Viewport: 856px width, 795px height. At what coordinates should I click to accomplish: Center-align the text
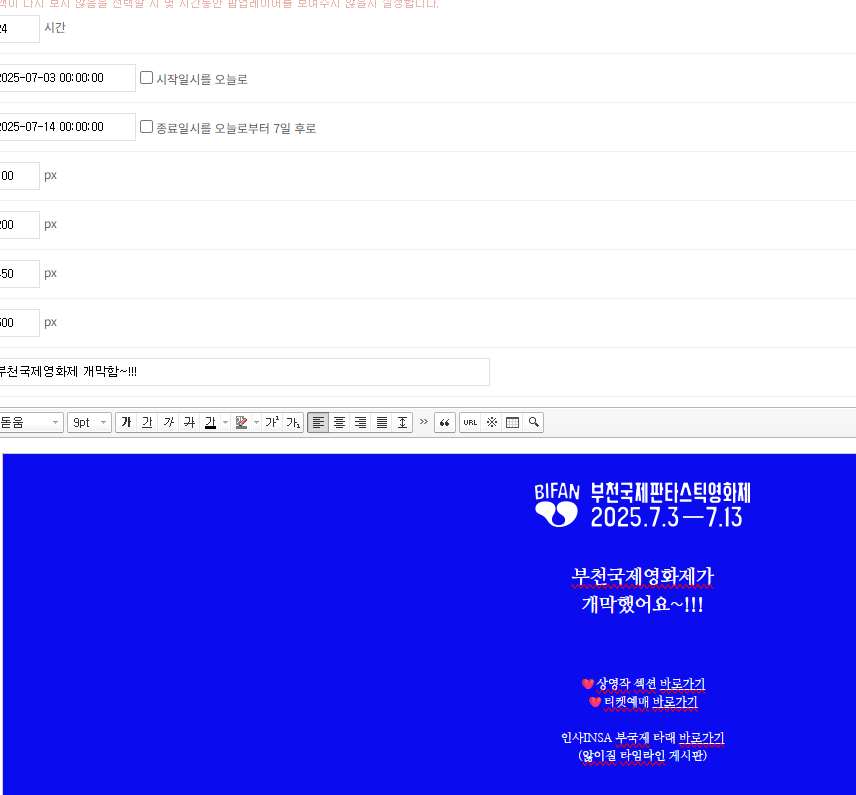coord(340,423)
